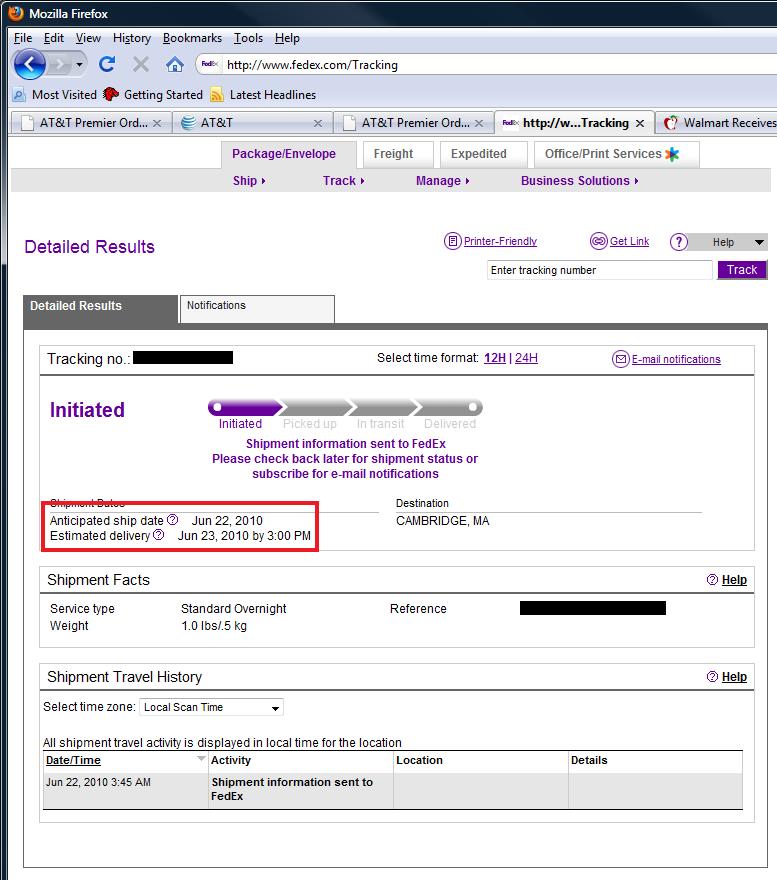Click the question mark Help icon

679,242
